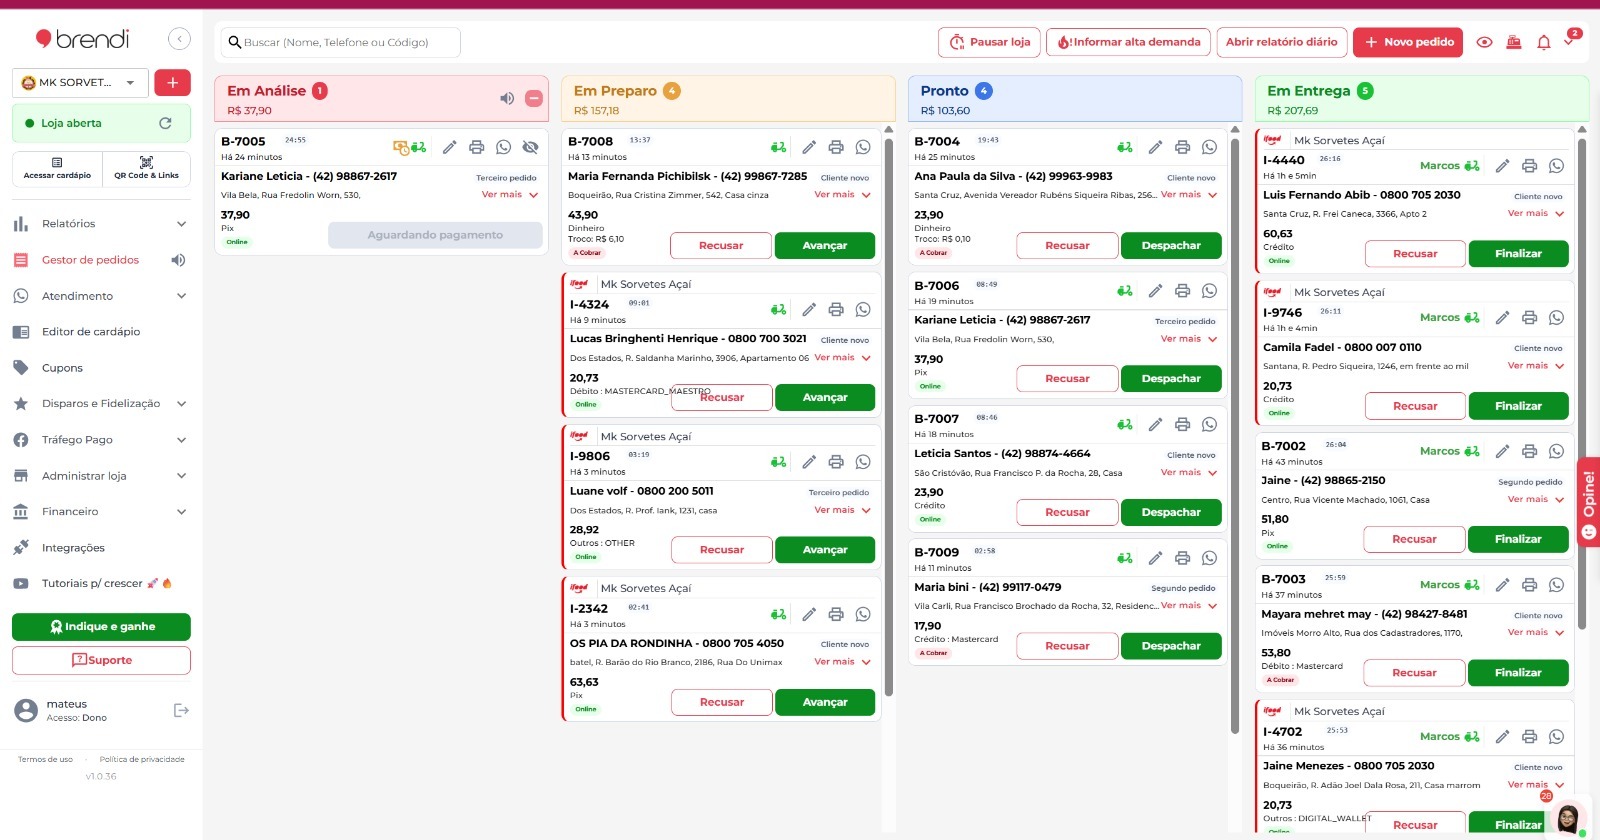Open WhatsApp chat for order B-7008
Image resolution: width=1600 pixels, height=840 pixels.
point(863,147)
